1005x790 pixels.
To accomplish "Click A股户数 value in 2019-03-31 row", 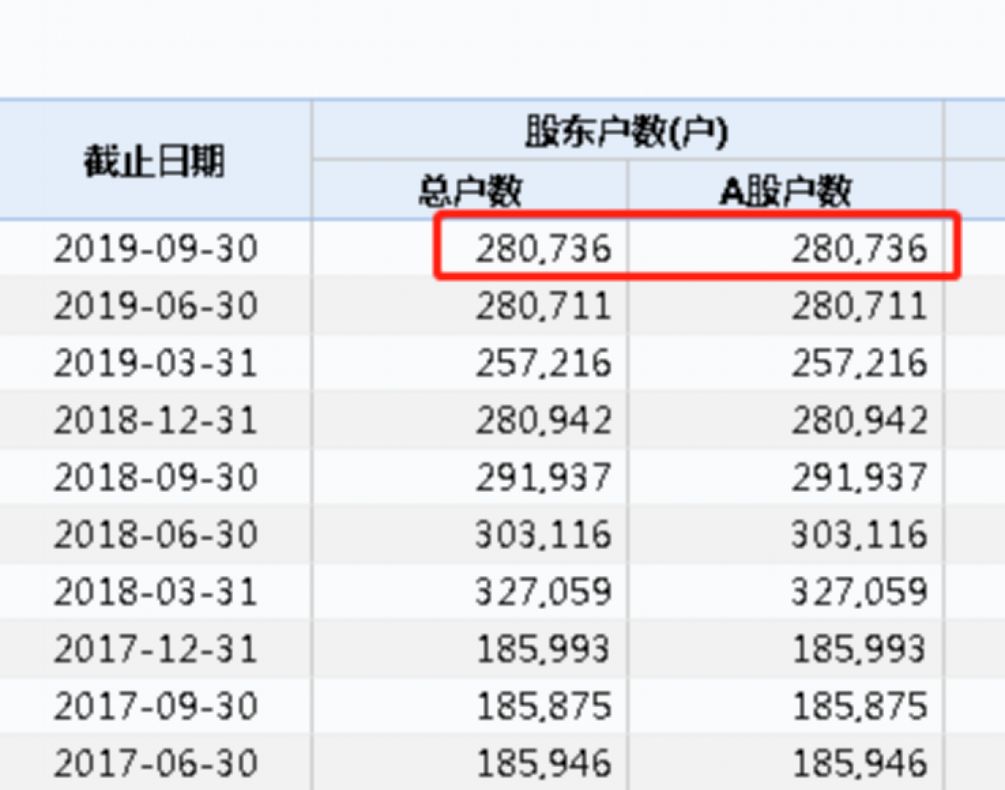I will pos(860,363).
